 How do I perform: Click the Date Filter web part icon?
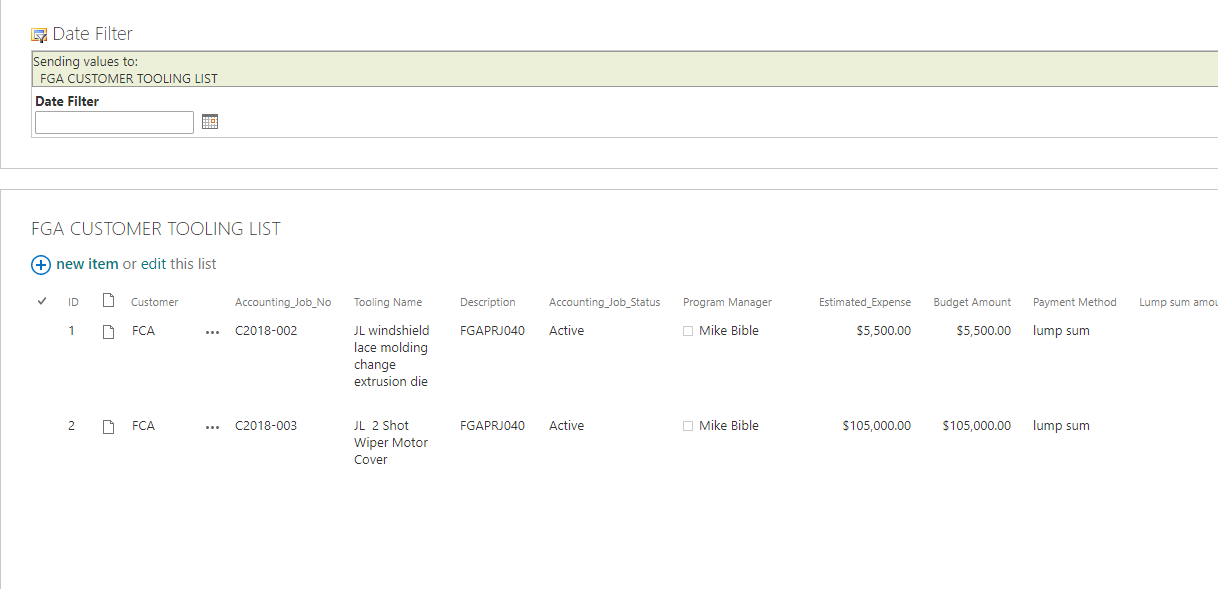[38, 33]
